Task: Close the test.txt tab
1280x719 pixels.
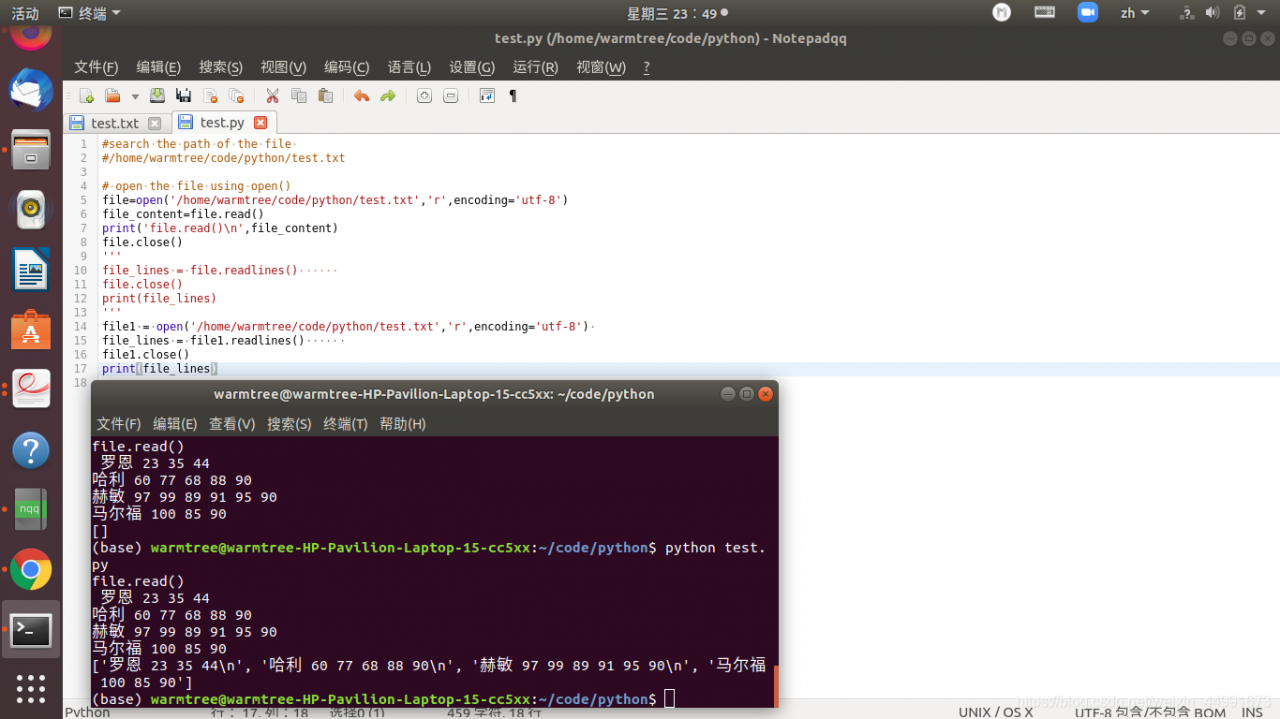Action: 154,123
